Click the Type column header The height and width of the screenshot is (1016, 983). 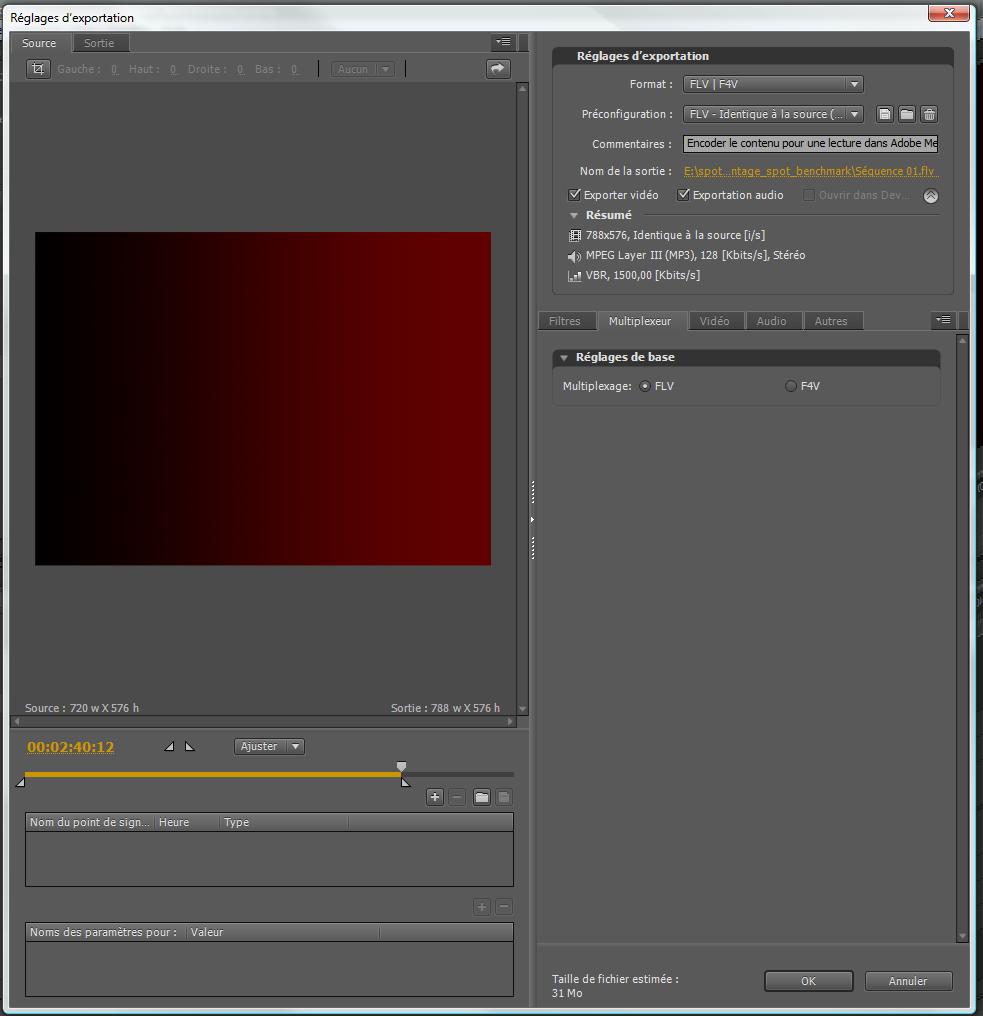pos(284,822)
